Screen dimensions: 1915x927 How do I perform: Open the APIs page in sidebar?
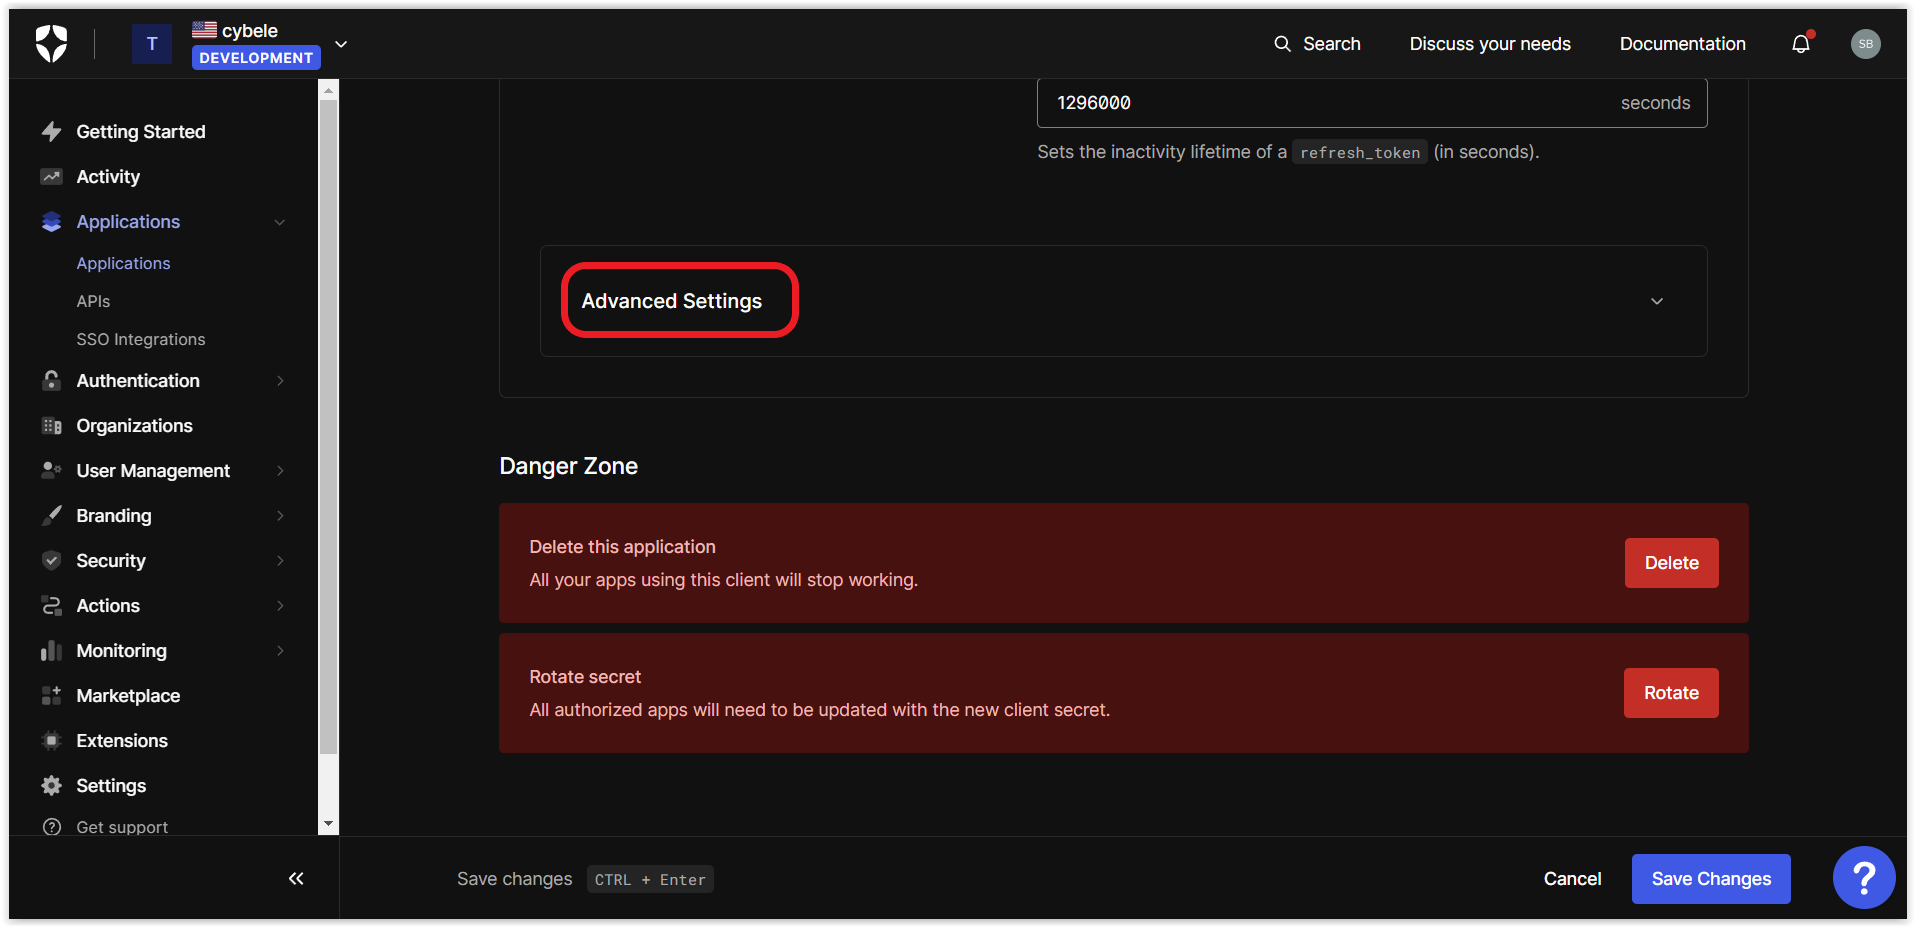point(93,301)
